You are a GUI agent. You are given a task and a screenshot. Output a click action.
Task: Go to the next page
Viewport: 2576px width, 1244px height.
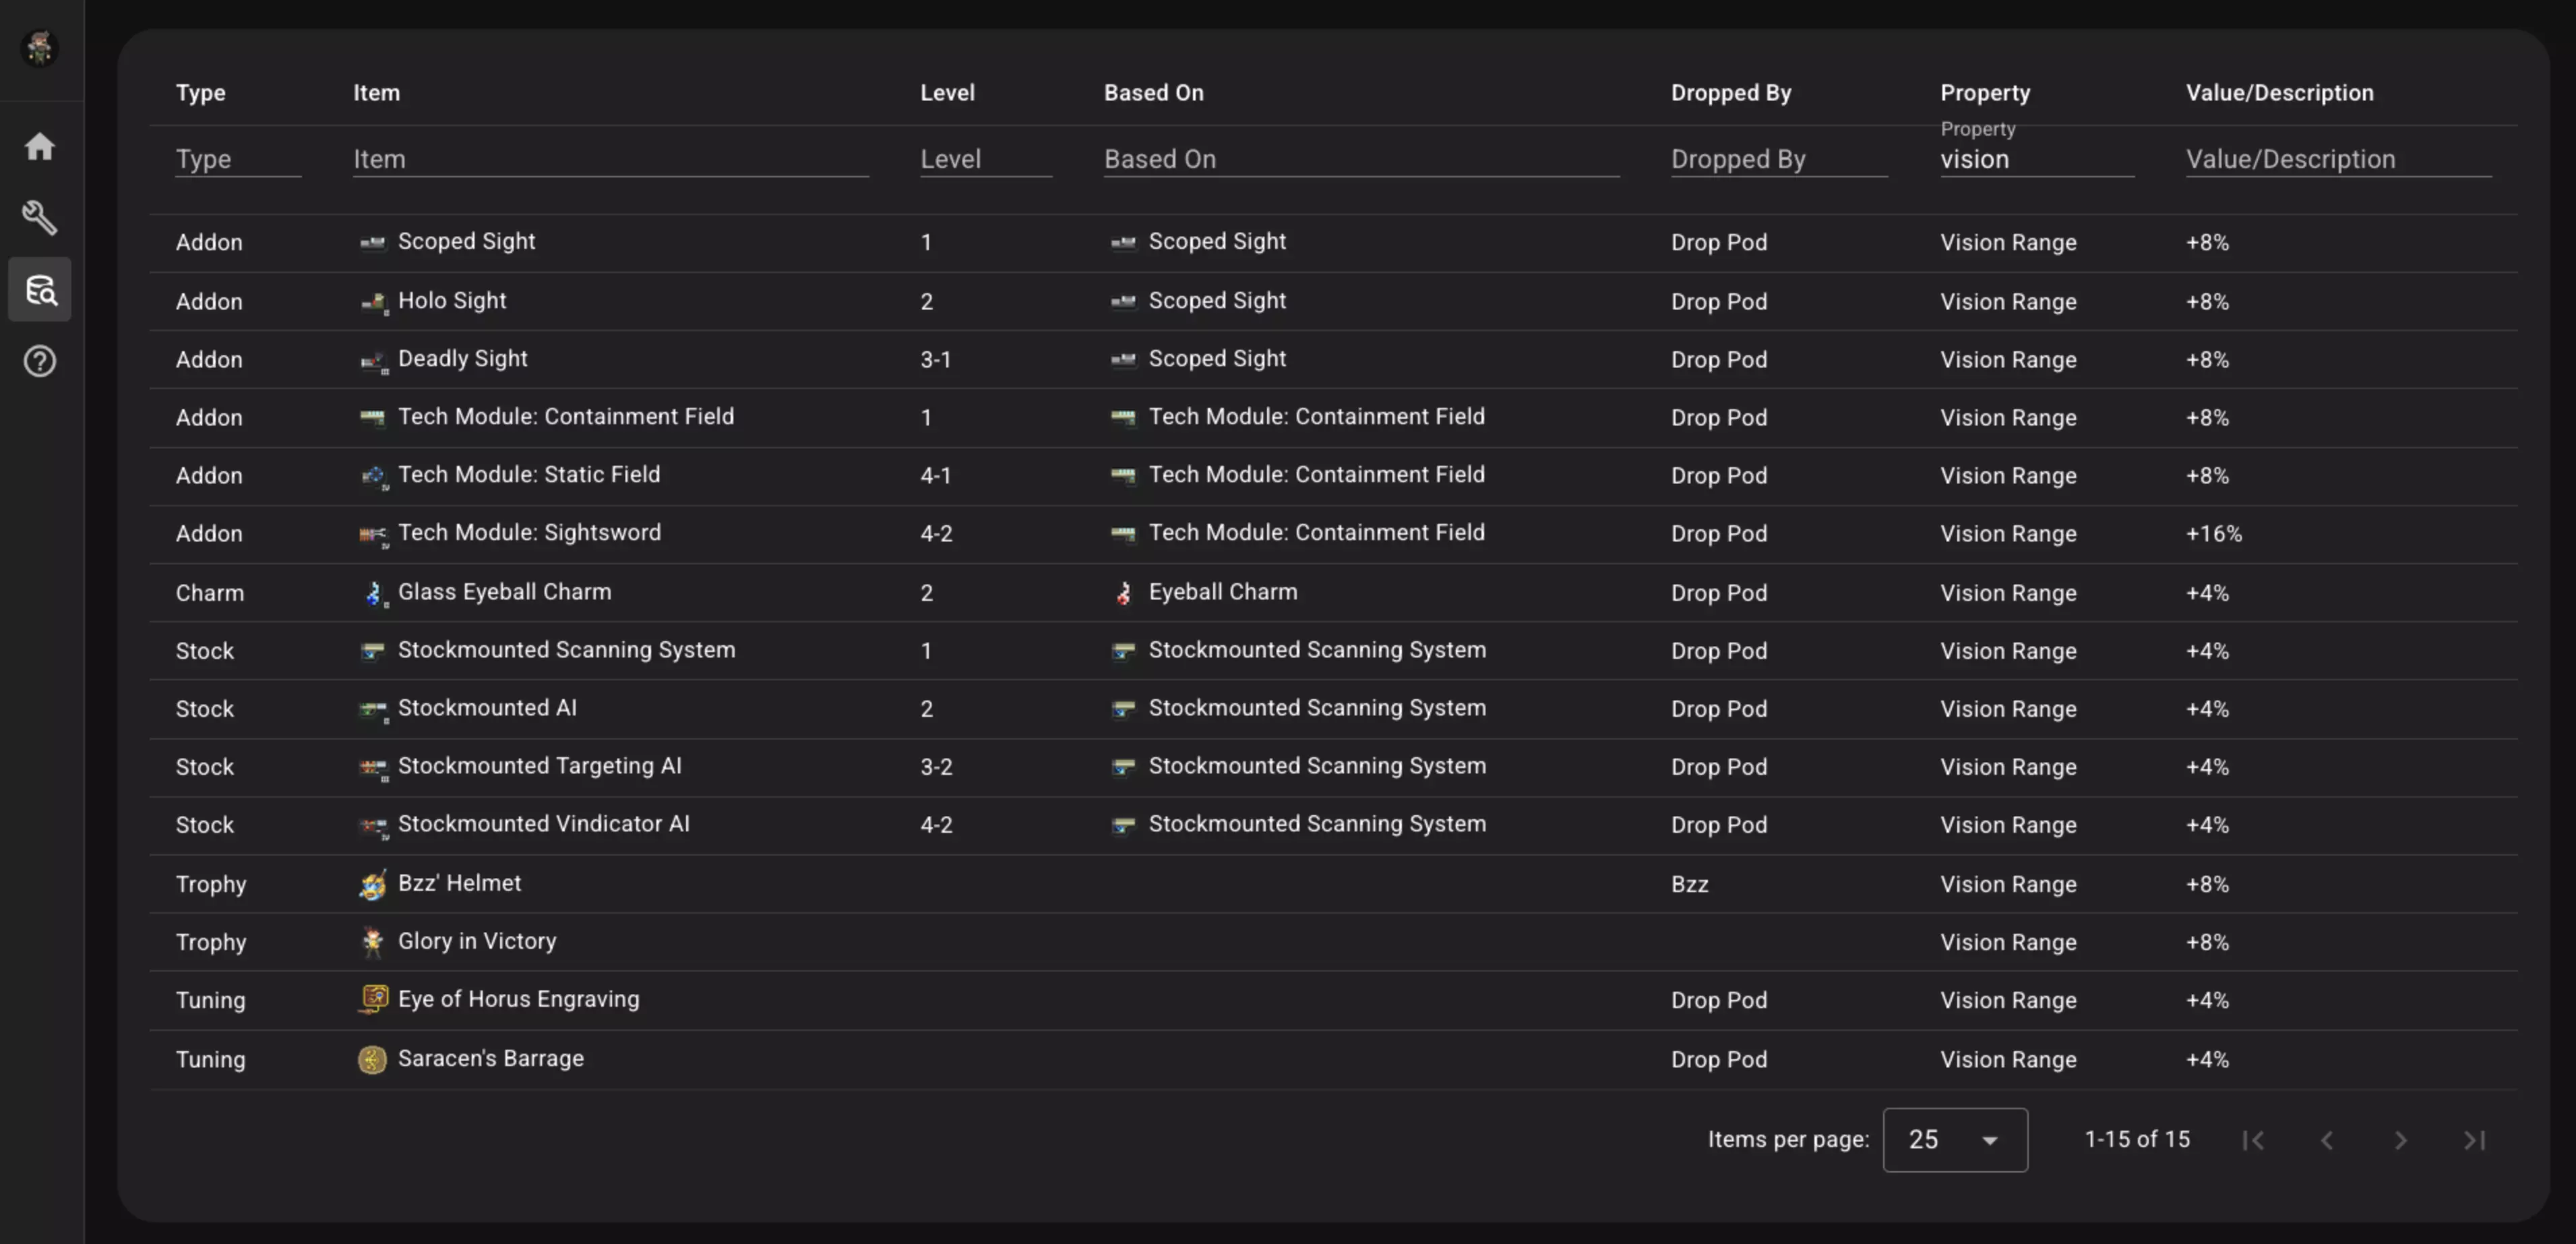pos(2400,1140)
